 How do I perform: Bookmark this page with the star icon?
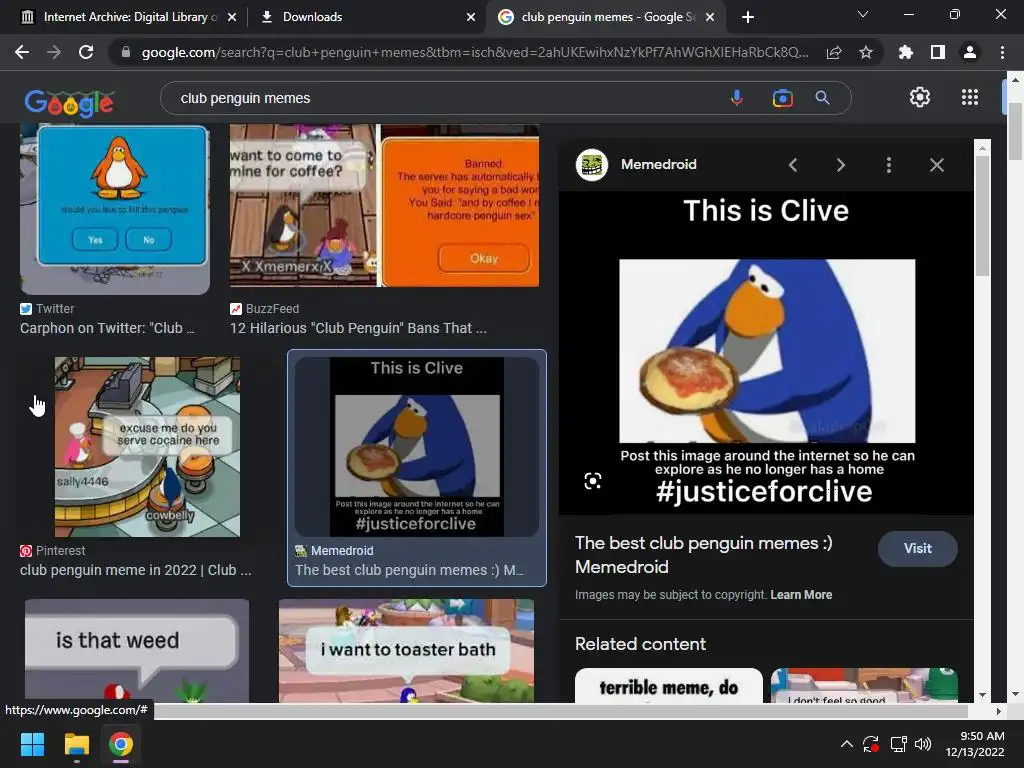click(865, 52)
